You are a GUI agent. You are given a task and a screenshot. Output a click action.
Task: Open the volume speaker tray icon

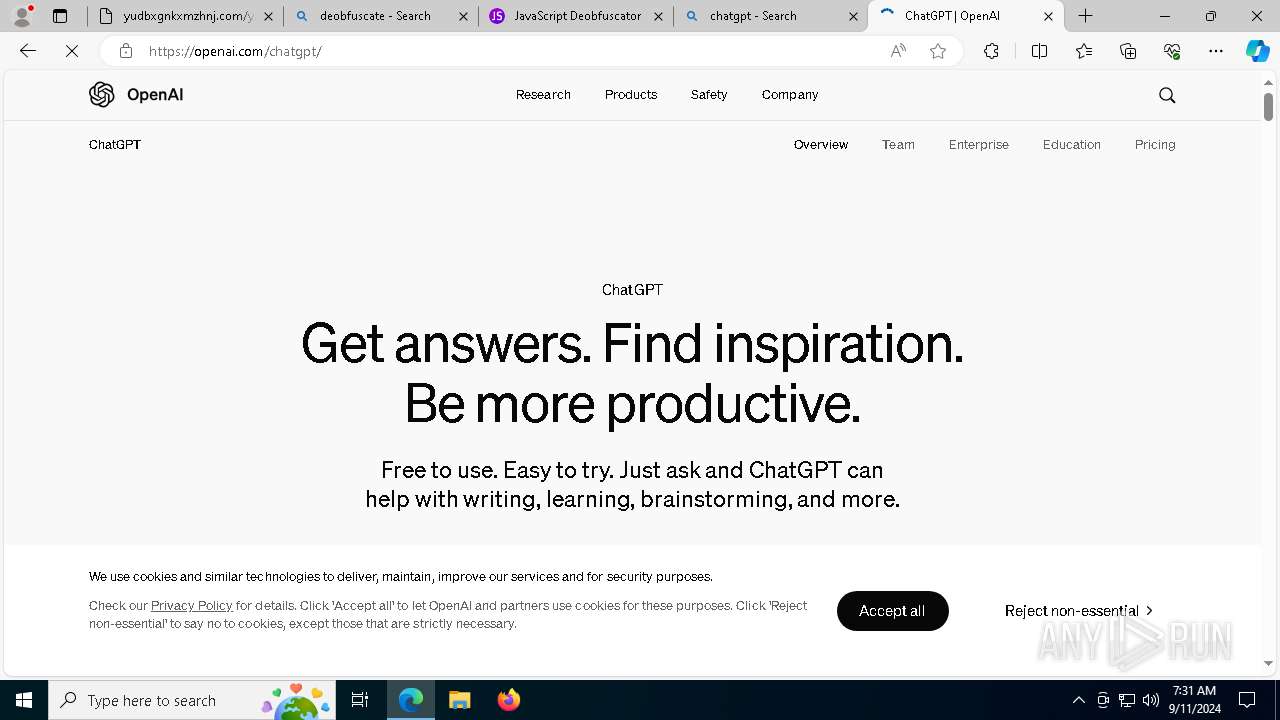1151,700
